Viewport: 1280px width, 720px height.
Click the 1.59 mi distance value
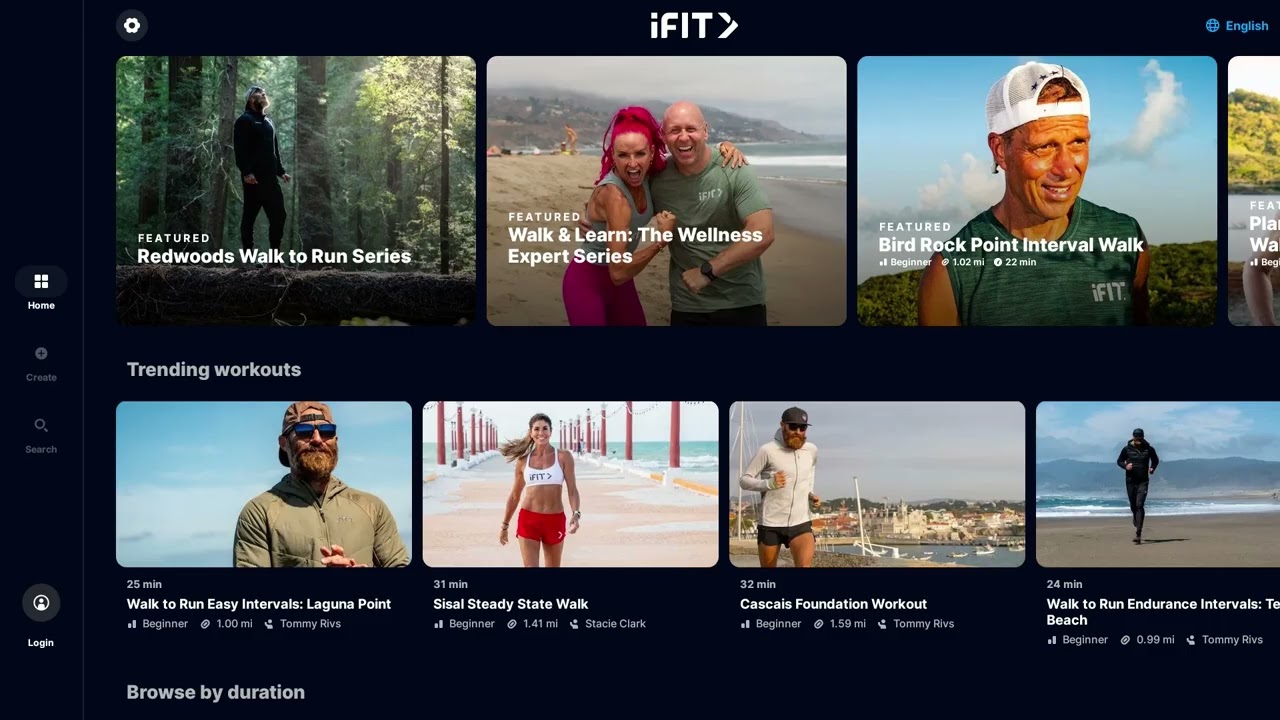point(848,624)
